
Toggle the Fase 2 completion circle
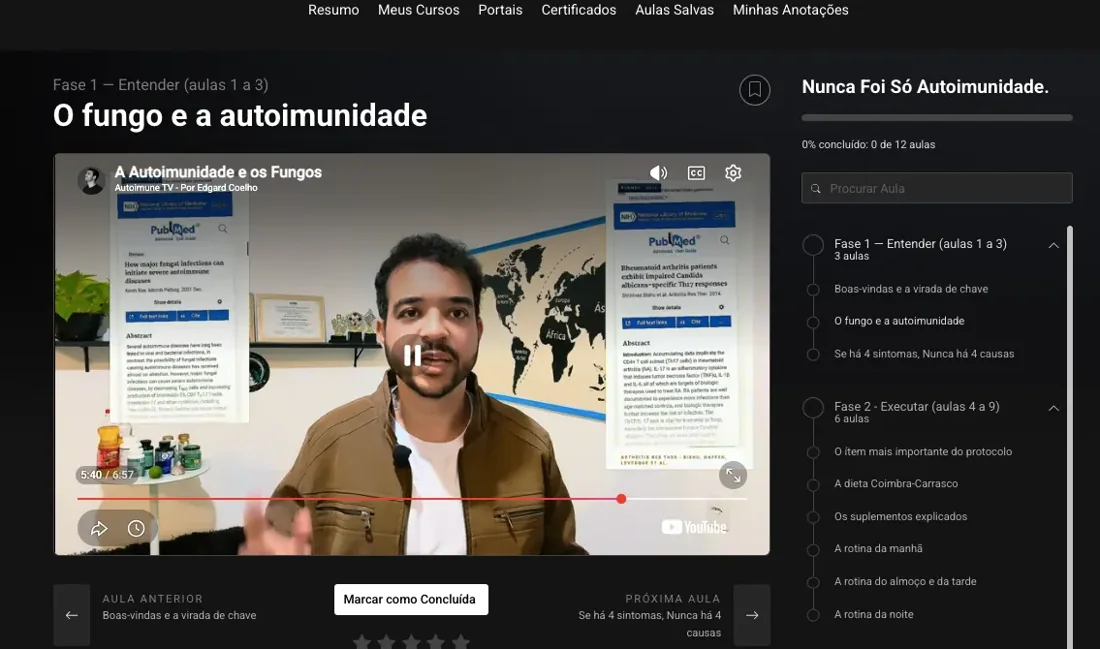pos(813,408)
